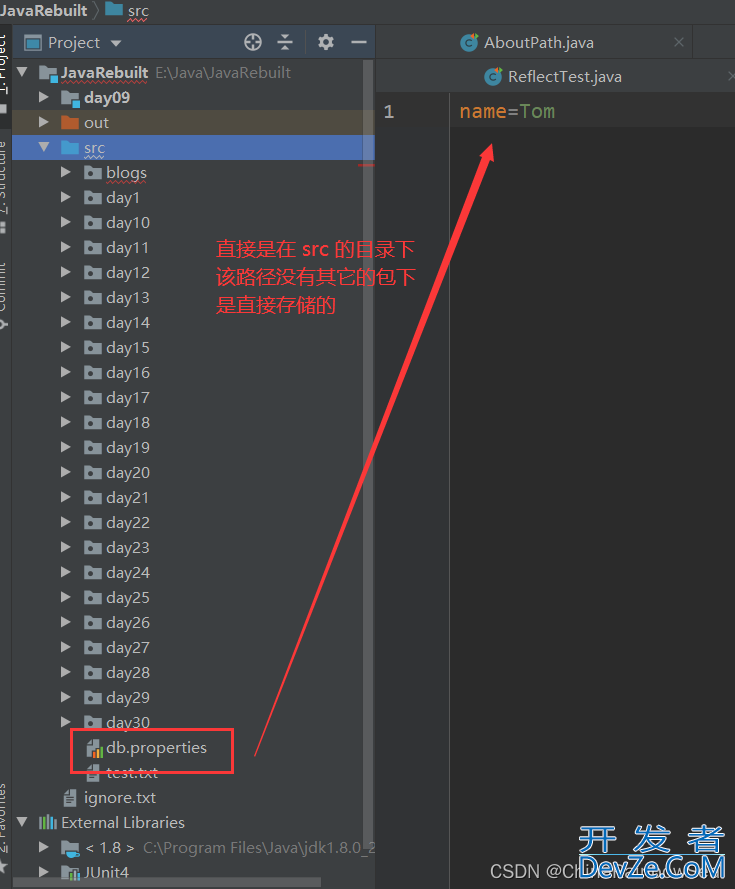This screenshot has width=735, height=889.
Task: Select the day27 package
Action: [128, 647]
